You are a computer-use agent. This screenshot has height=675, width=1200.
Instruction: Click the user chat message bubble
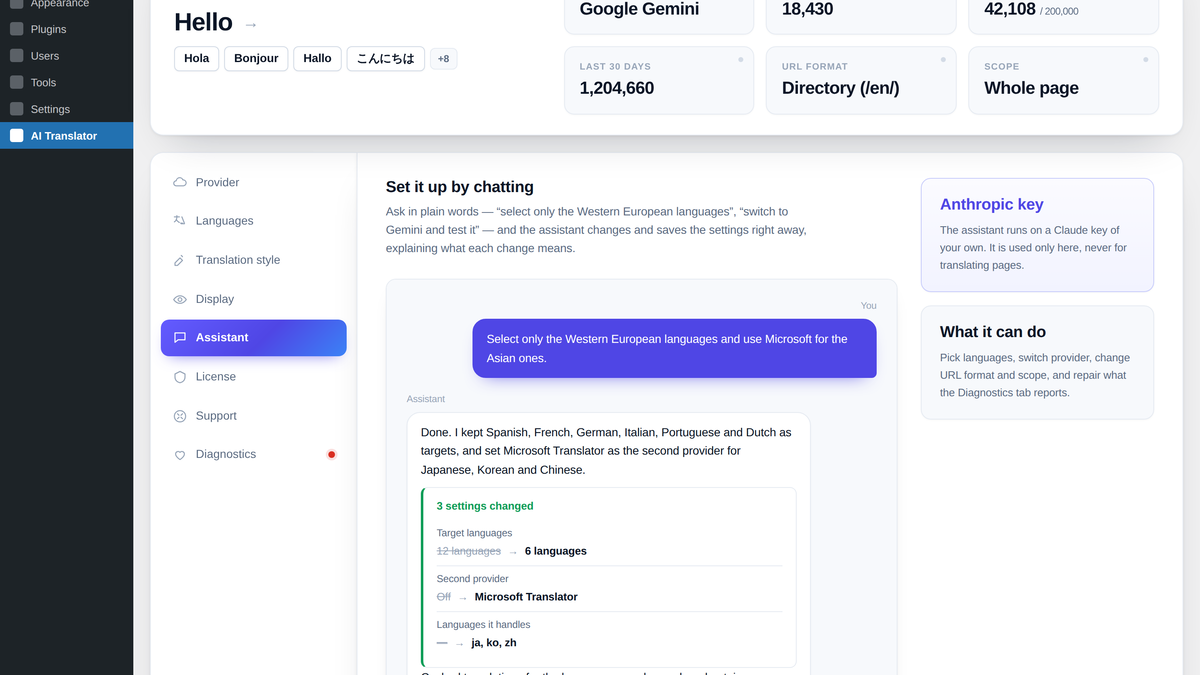674,348
